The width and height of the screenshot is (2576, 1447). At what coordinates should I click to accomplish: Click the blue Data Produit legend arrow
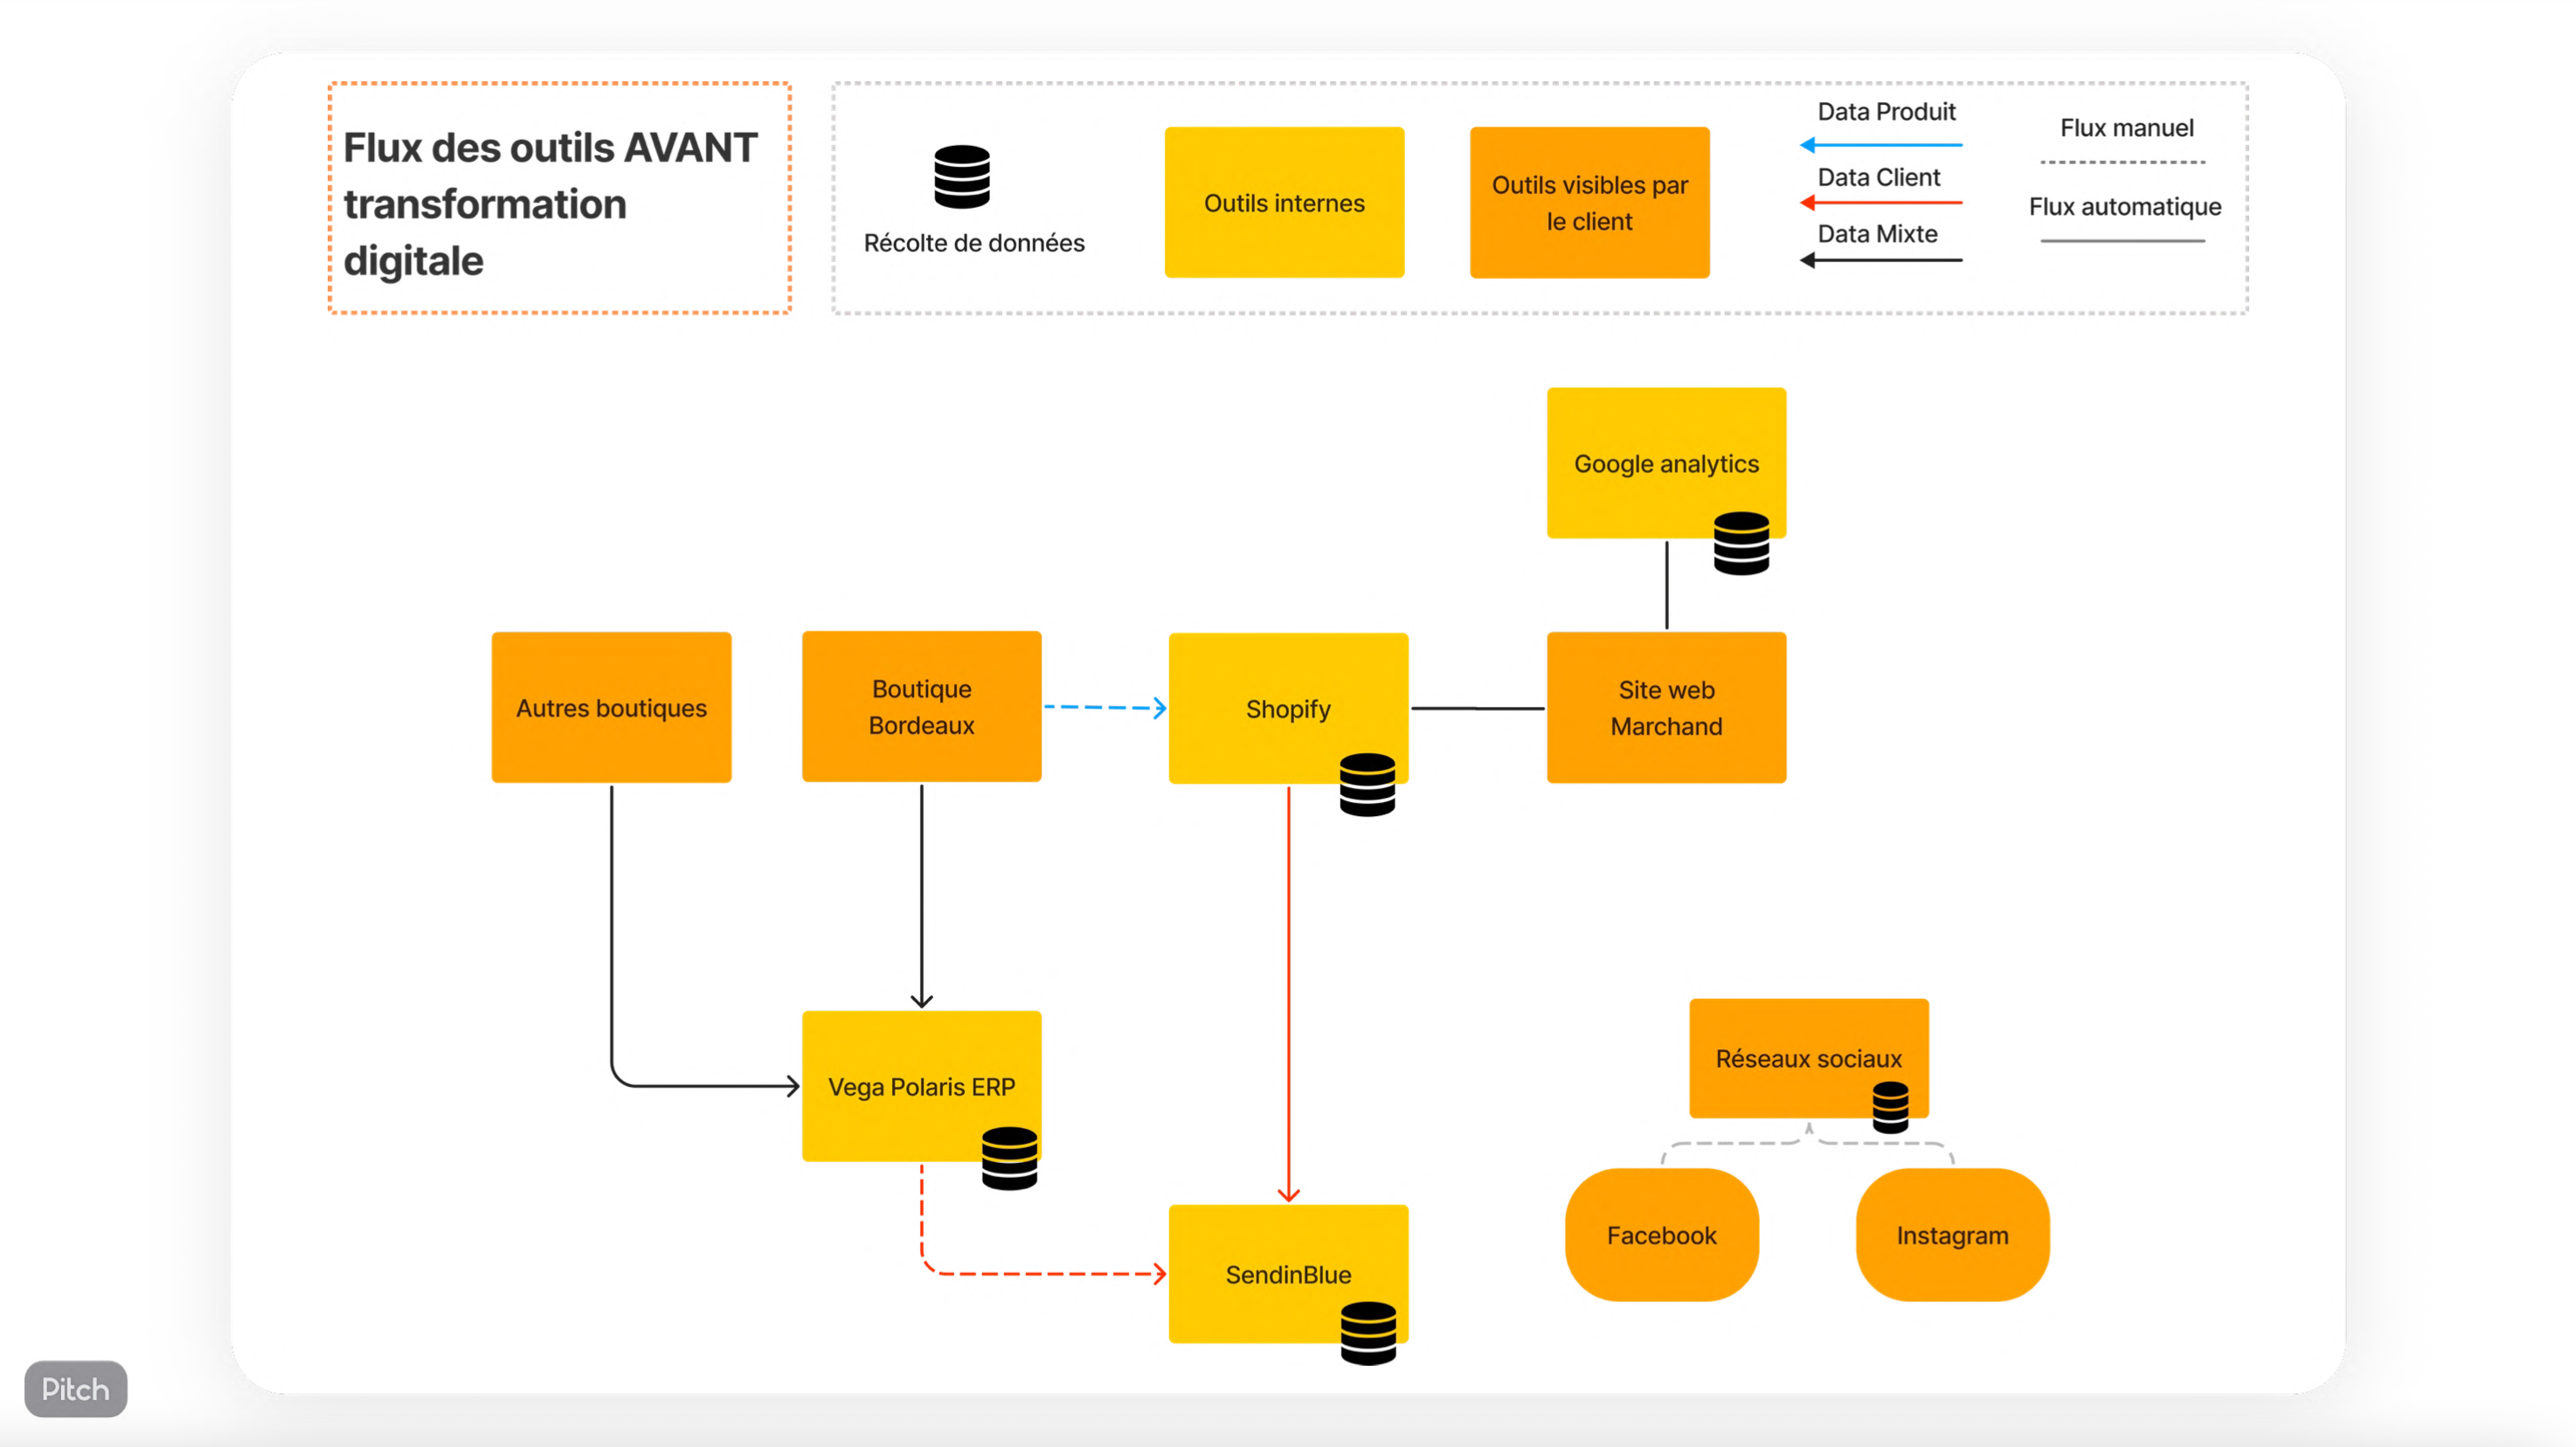1880,146
